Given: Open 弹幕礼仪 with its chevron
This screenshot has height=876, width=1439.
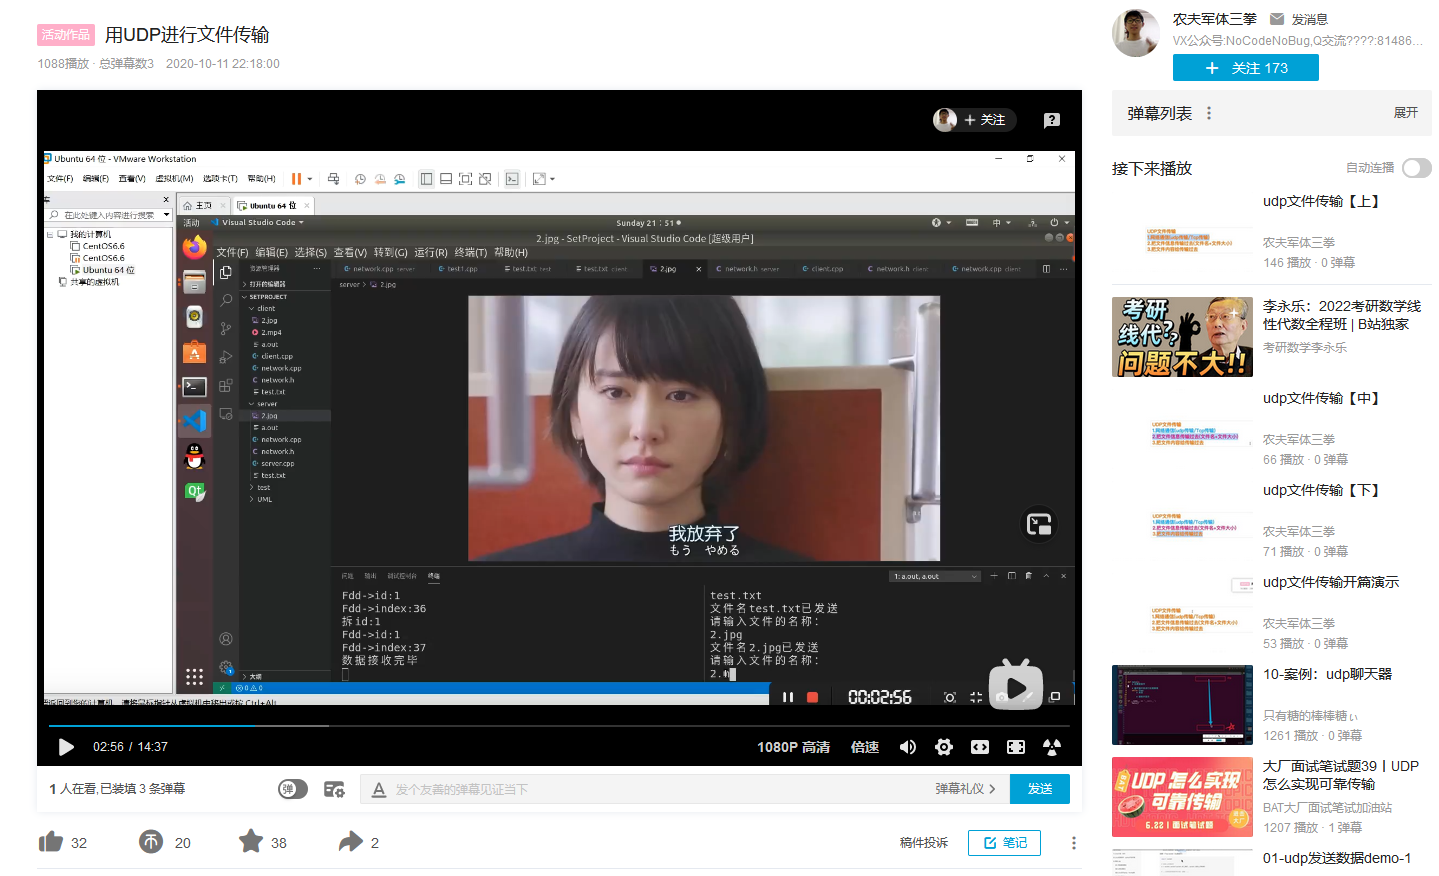Looking at the screenshot, I should click(966, 789).
